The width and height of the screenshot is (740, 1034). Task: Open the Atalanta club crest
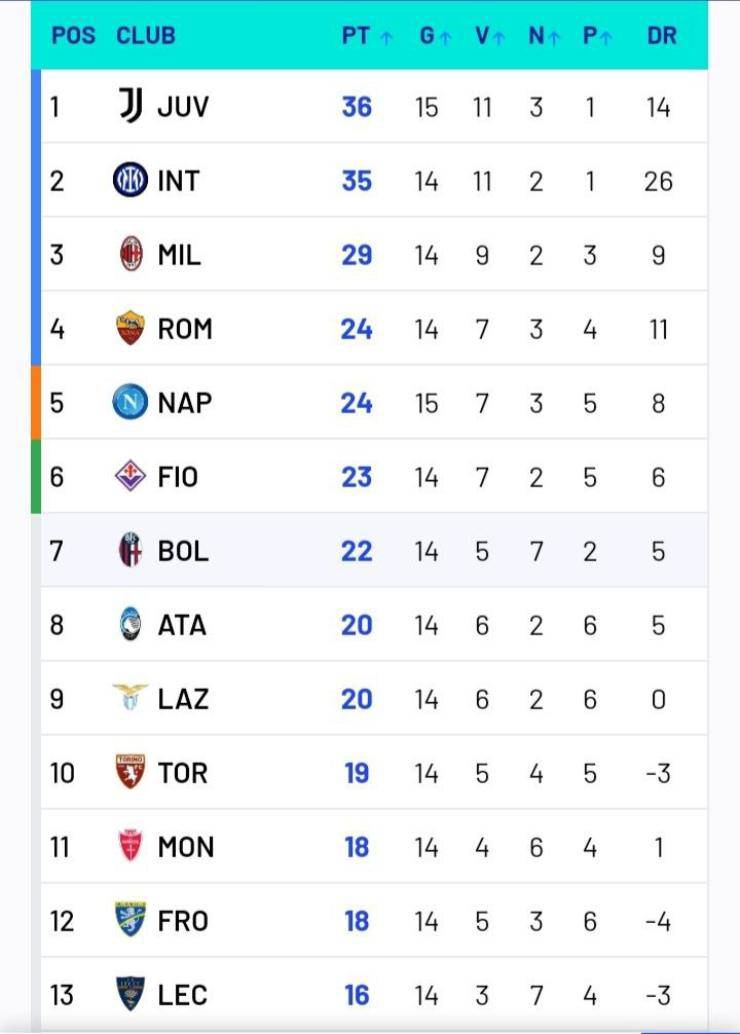pyautogui.click(x=130, y=625)
